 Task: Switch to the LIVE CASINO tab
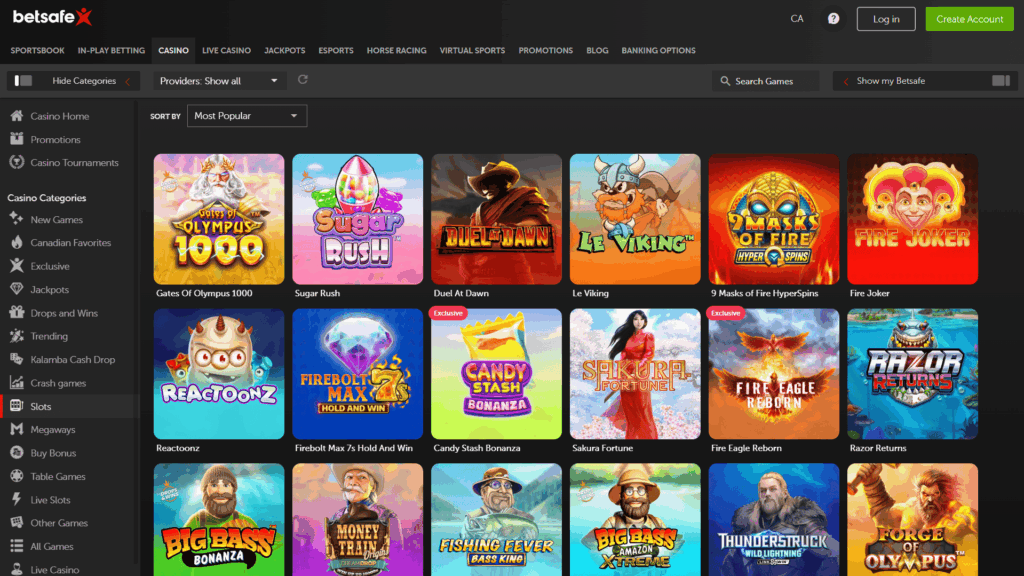coord(225,50)
